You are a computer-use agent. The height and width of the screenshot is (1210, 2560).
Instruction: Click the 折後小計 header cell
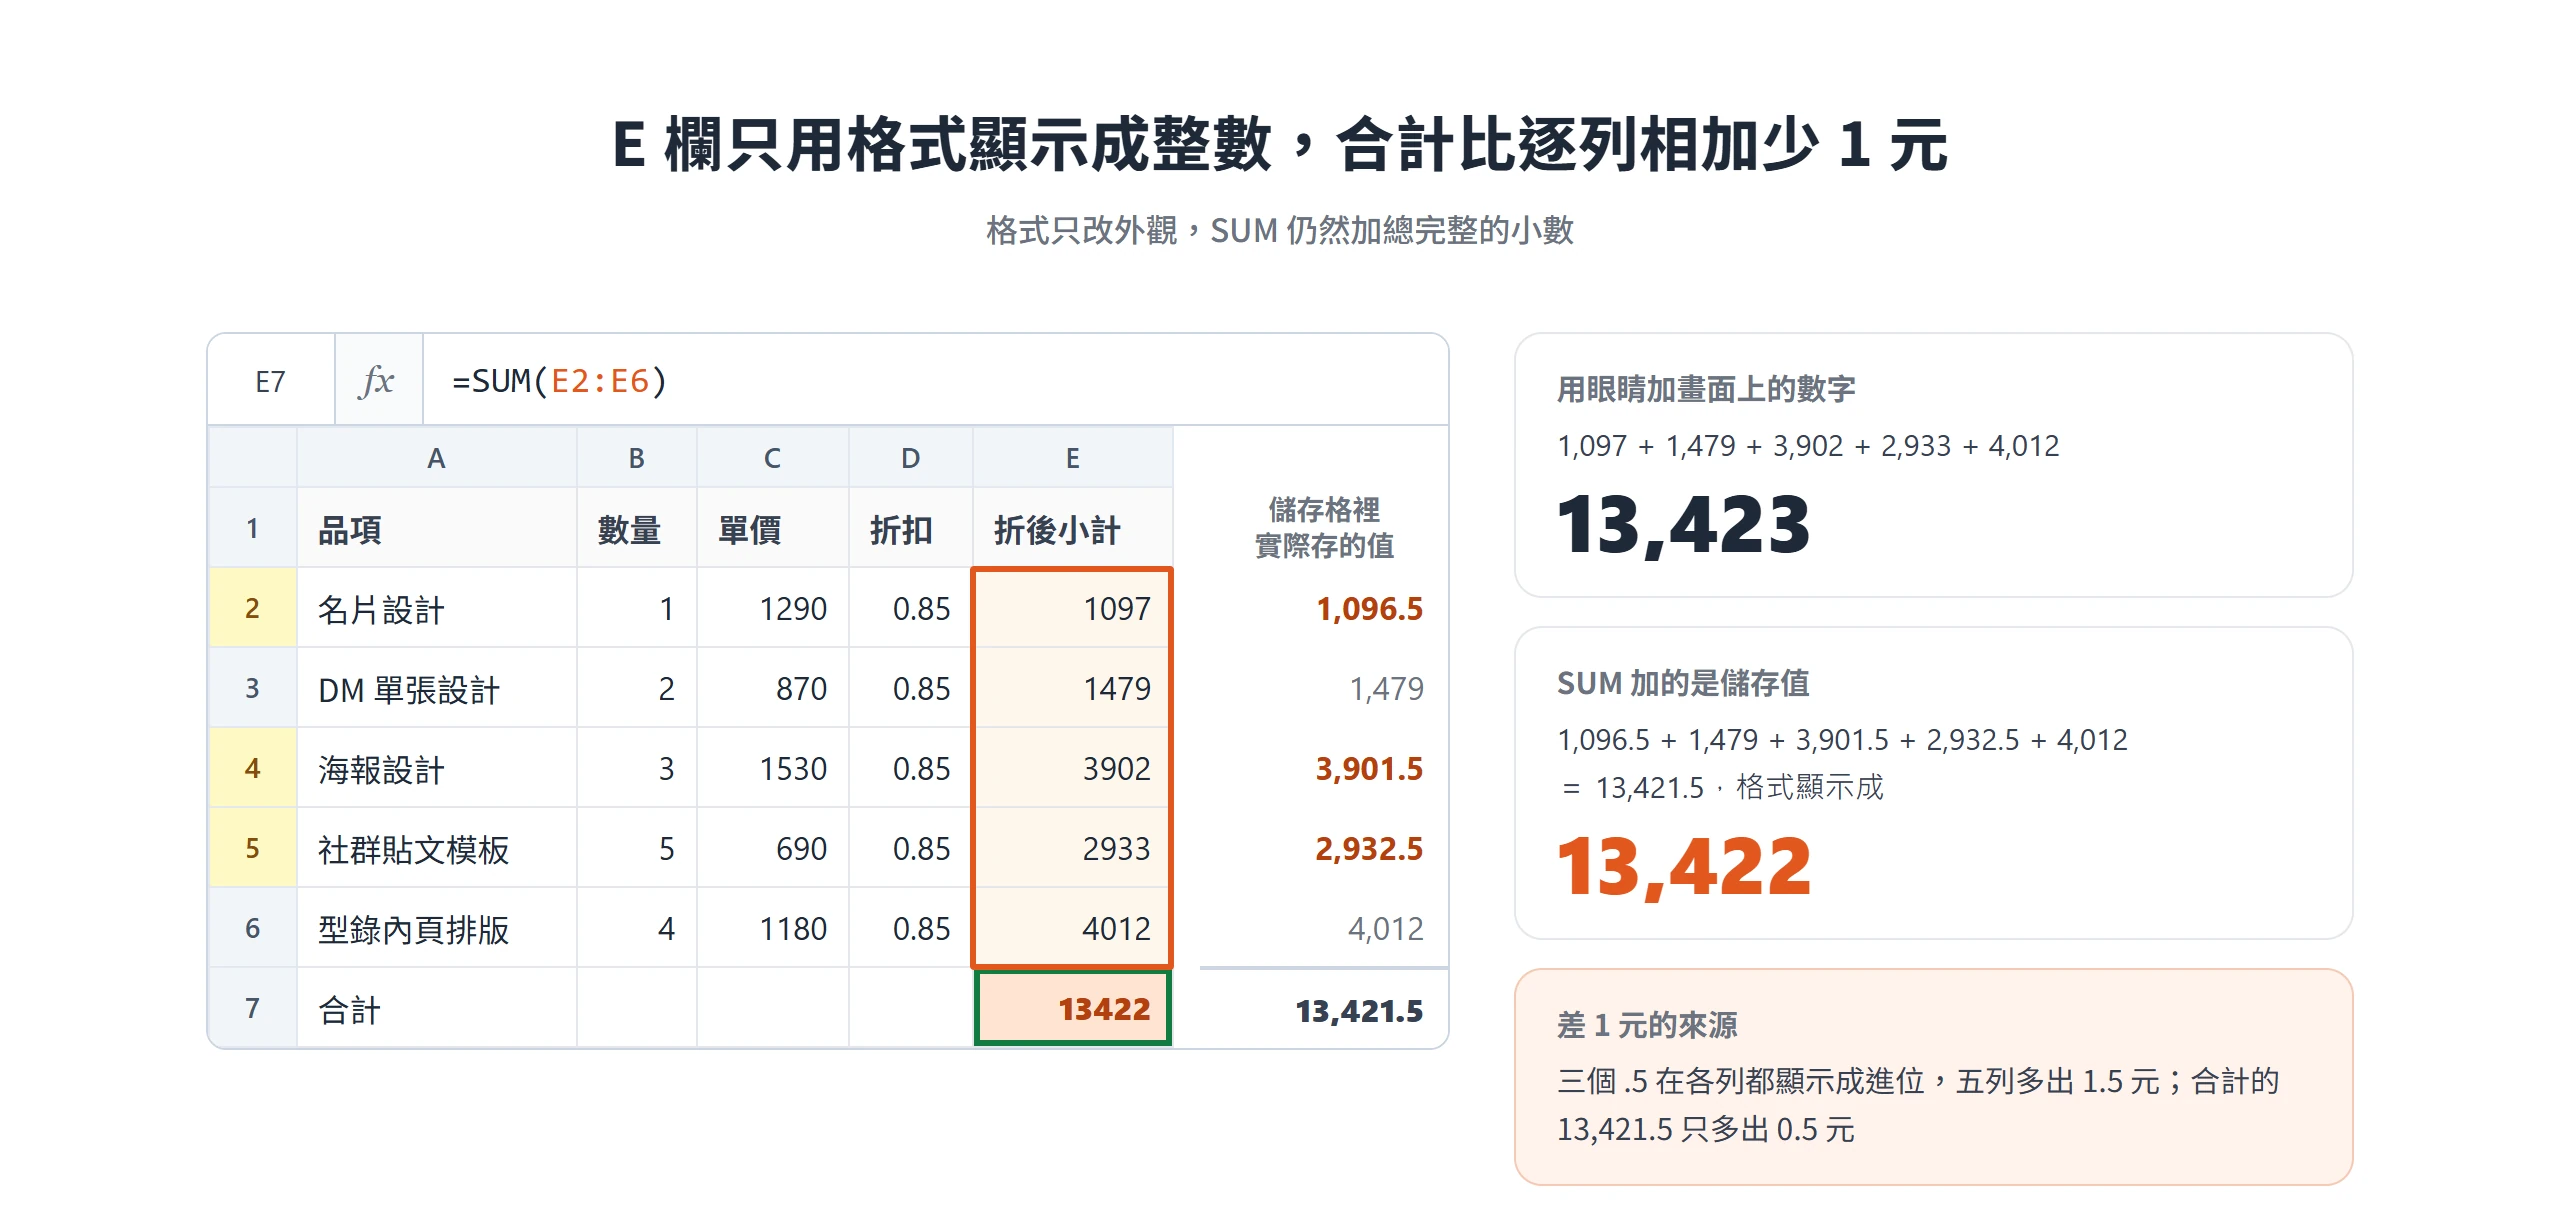[x=1072, y=528]
